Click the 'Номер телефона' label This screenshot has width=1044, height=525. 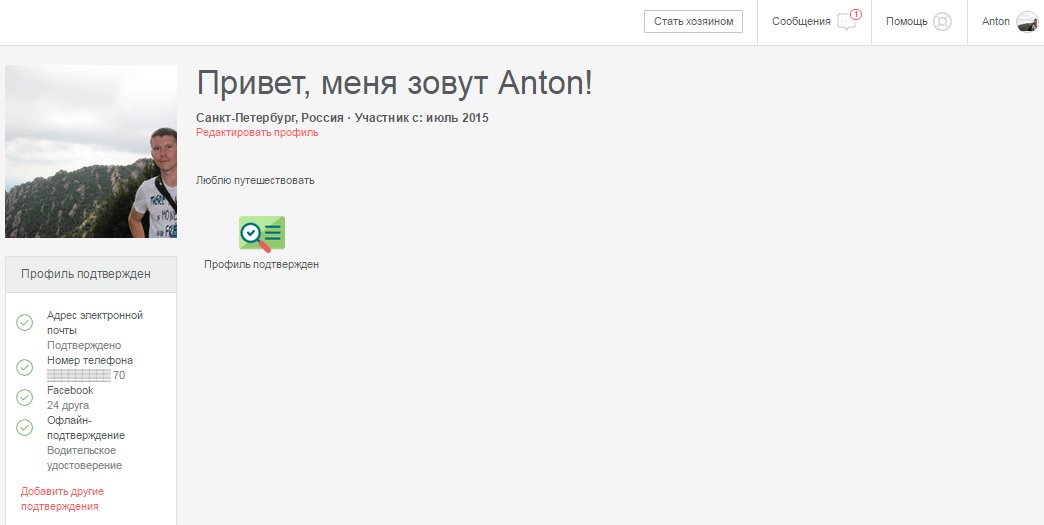[x=90, y=360]
